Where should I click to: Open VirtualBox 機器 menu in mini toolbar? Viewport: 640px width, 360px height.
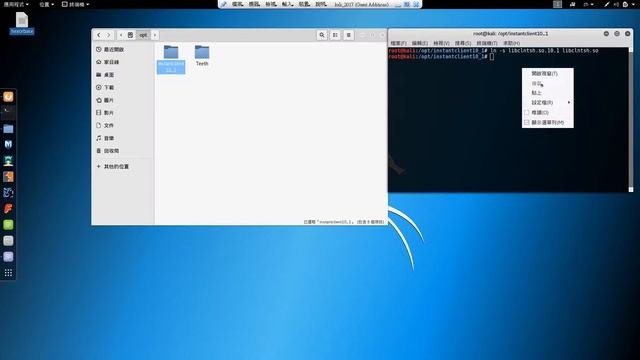(x=254, y=4)
